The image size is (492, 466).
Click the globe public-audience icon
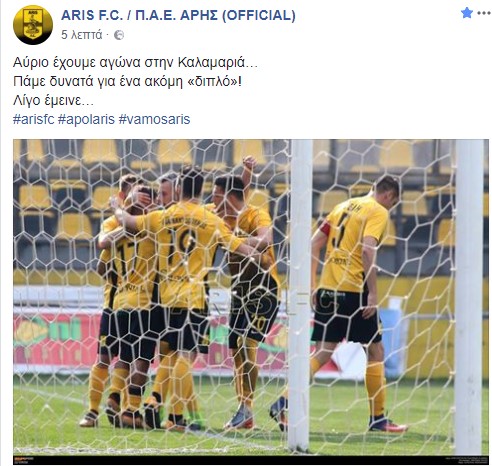[119, 35]
